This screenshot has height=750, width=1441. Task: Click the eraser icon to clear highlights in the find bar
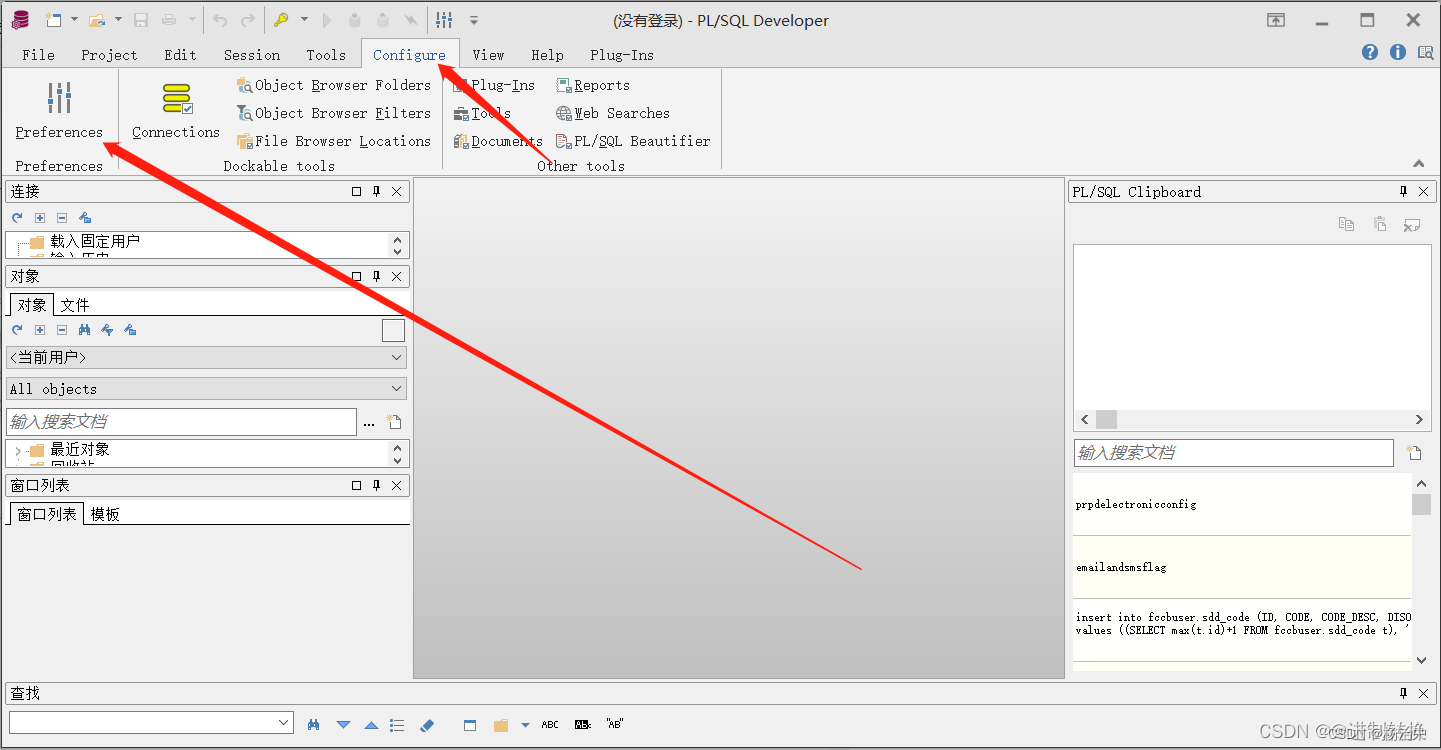[427, 725]
